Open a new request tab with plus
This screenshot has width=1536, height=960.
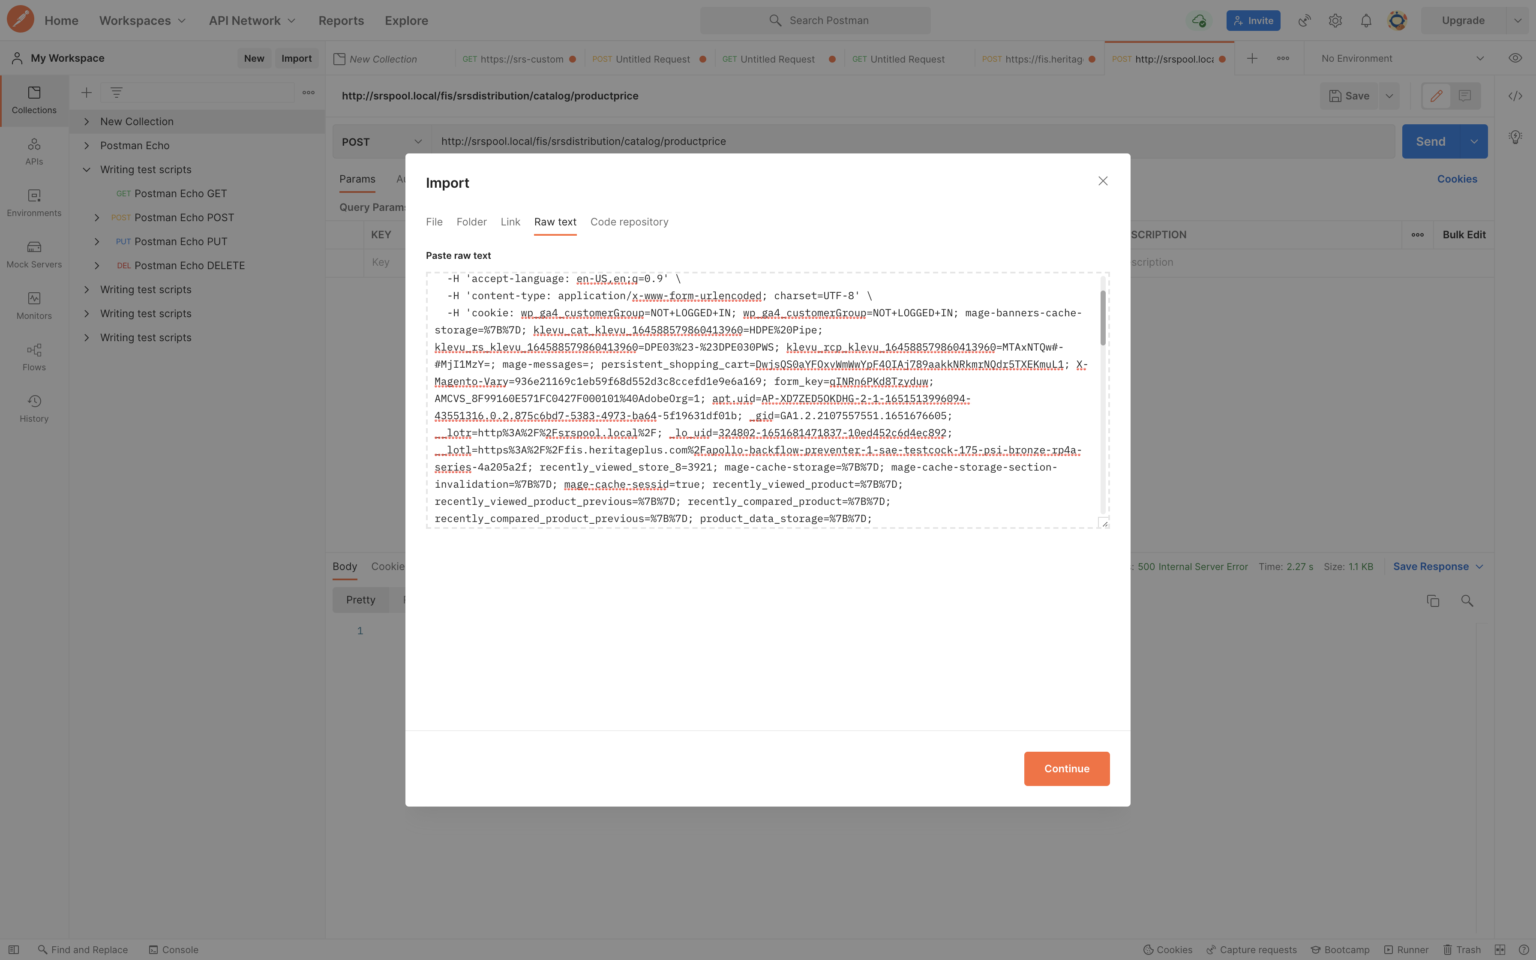(x=1252, y=58)
